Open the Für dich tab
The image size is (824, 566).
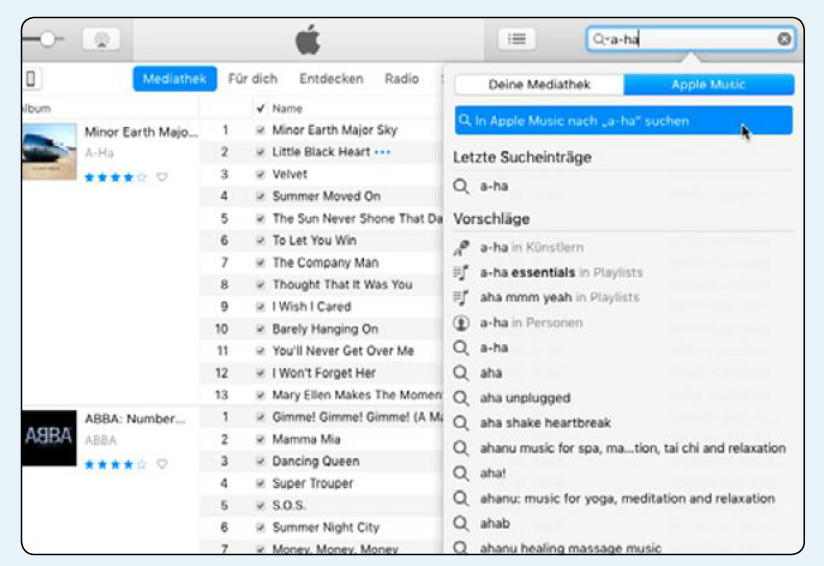click(x=253, y=79)
